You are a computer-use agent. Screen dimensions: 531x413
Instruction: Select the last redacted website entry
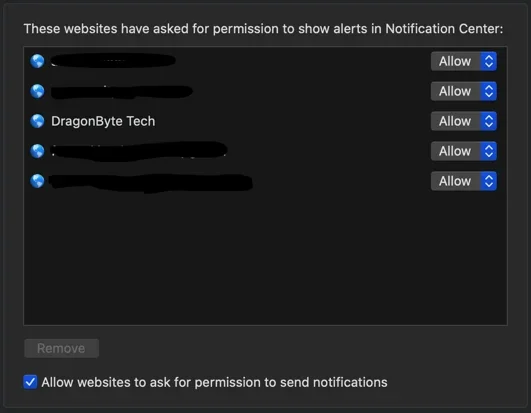[x=265, y=181]
